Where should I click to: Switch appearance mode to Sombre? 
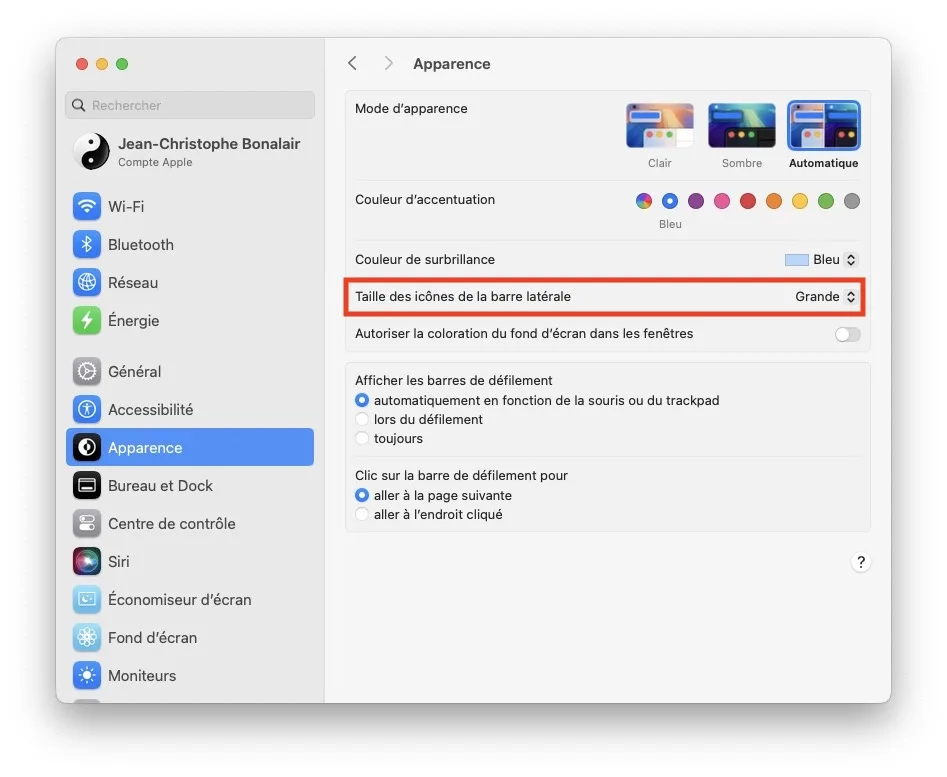click(741, 125)
